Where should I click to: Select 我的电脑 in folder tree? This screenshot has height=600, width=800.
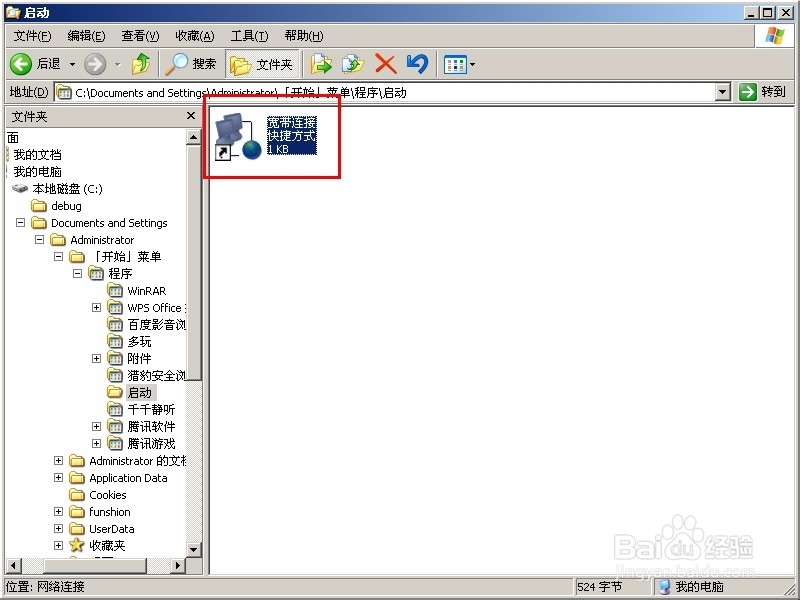[37, 171]
